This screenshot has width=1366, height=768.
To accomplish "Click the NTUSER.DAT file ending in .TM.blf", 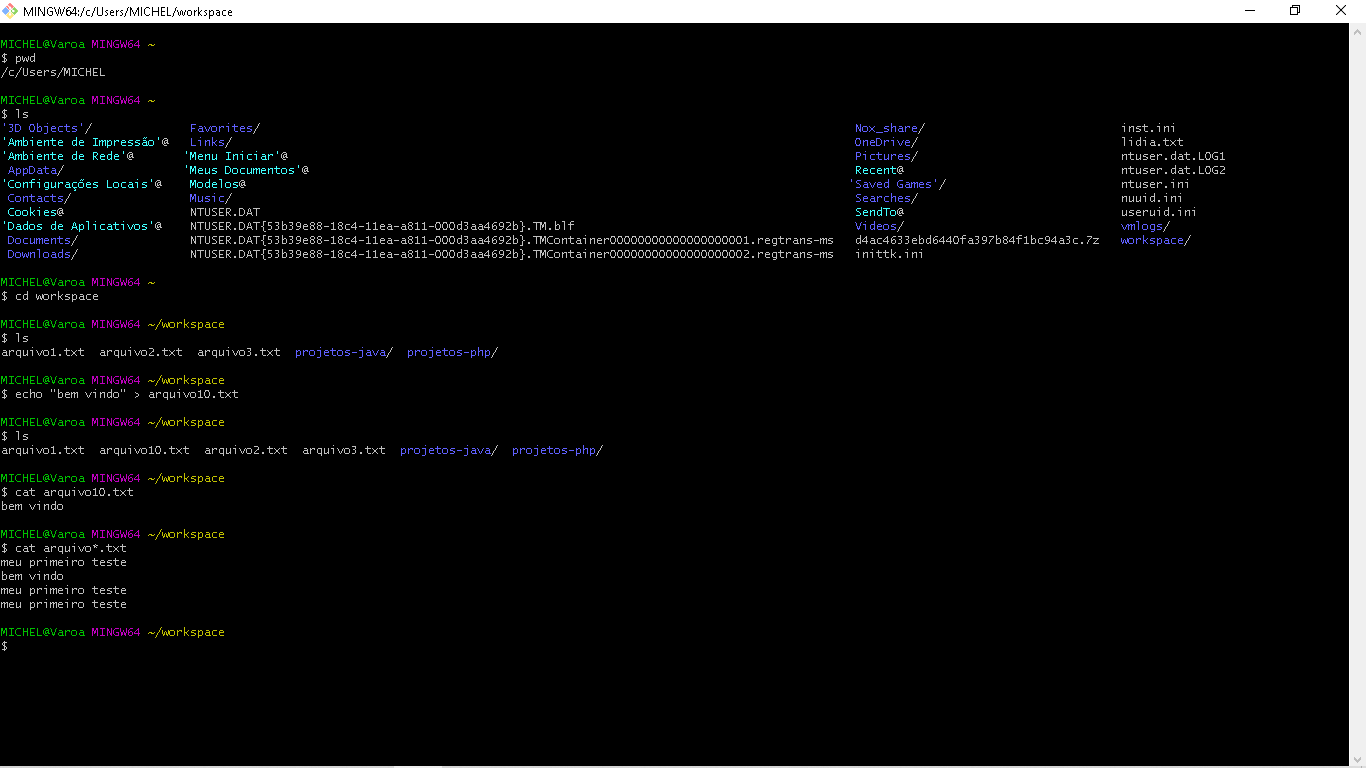I will [383, 226].
